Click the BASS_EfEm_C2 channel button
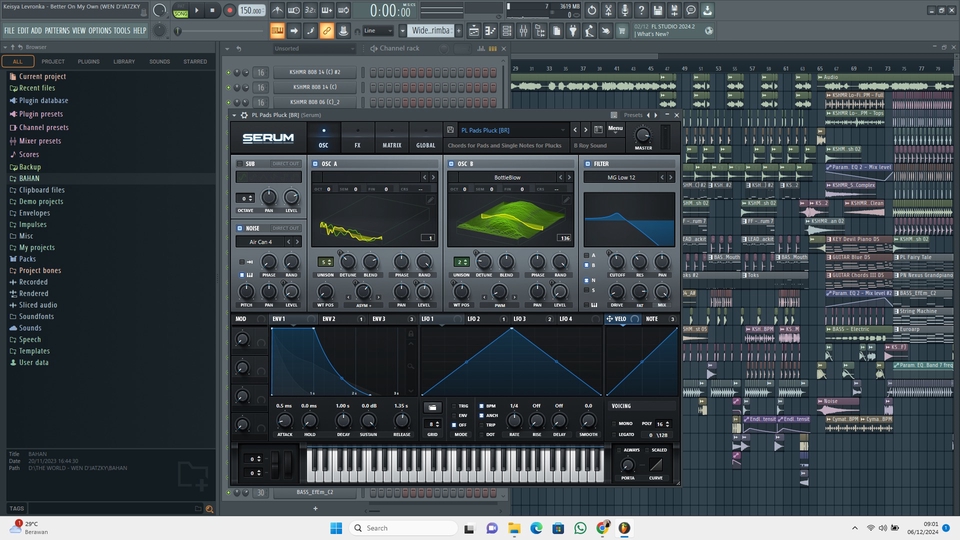This screenshot has height=540, width=960. pyautogui.click(x=315, y=492)
